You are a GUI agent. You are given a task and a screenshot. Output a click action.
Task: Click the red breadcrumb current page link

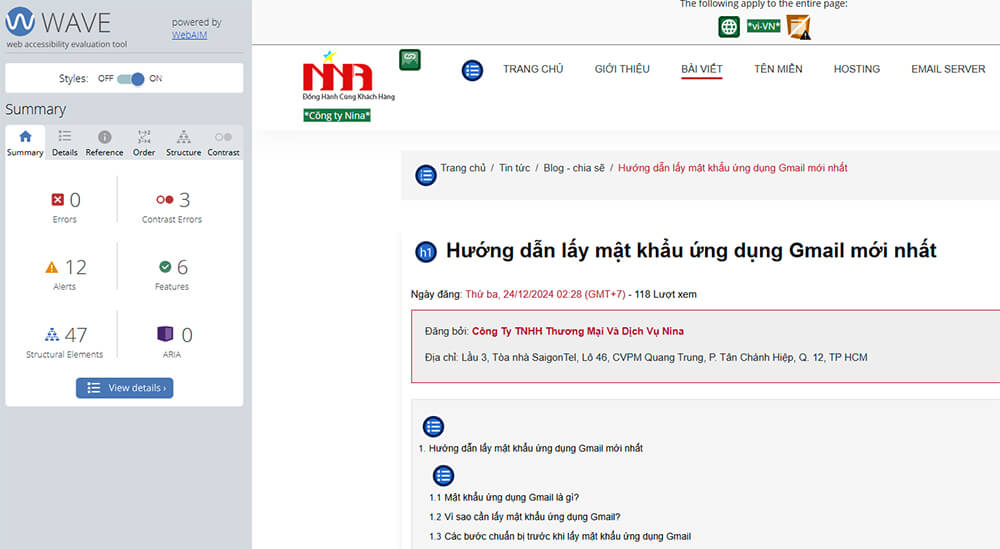point(733,168)
